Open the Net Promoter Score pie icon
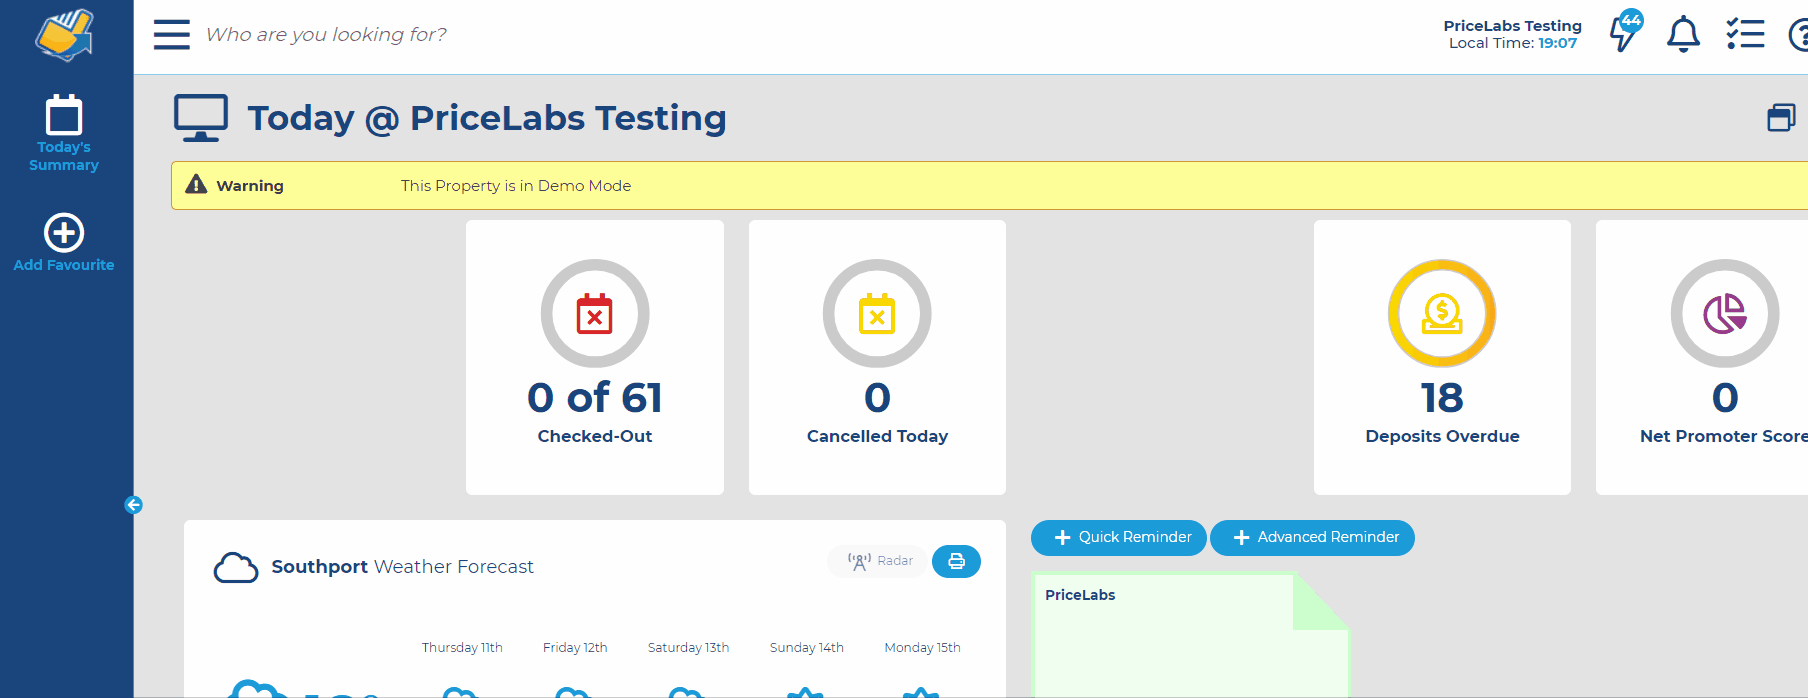Viewport: 1808px width, 698px height. pos(1725,313)
